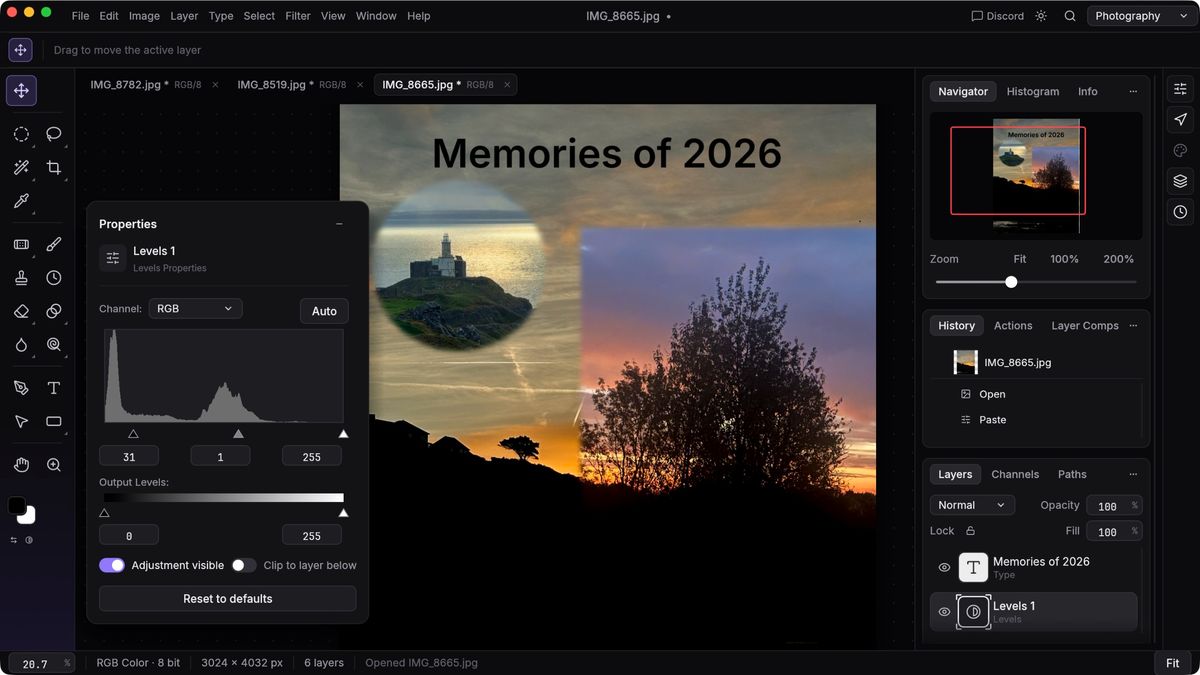Enable Clip to layer below
Viewport: 1200px width, 675px height.
coord(244,565)
